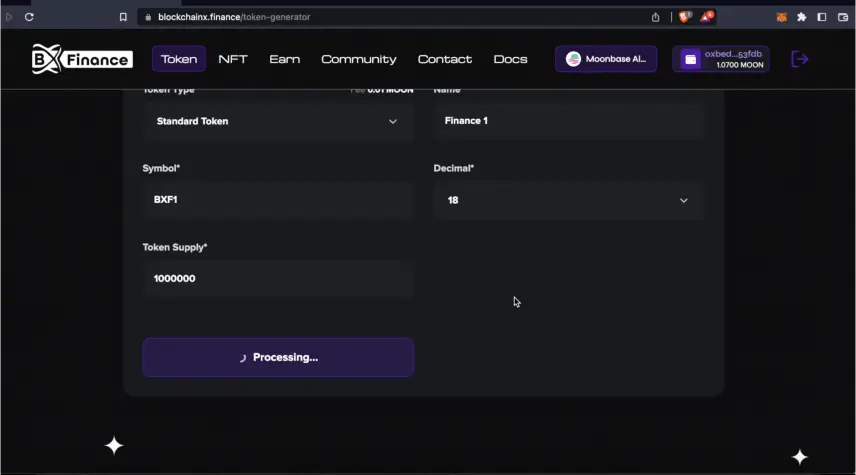Open the Token menu tab
The height and width of the screenshot is (475, 856).
point(179,59)
